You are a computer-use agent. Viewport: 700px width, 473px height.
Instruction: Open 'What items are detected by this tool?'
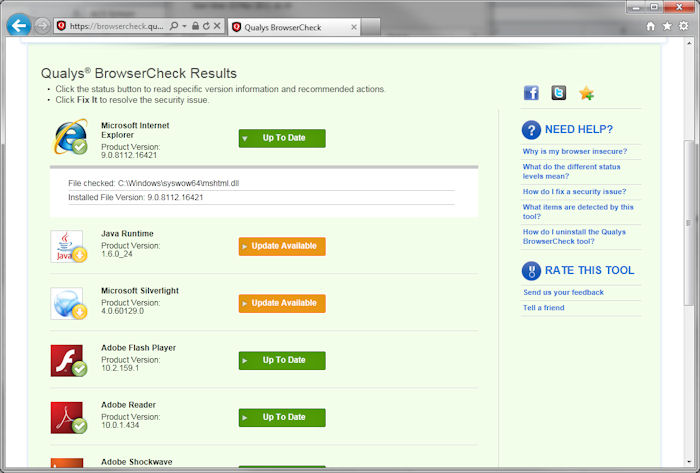click(x=578, y=212)
